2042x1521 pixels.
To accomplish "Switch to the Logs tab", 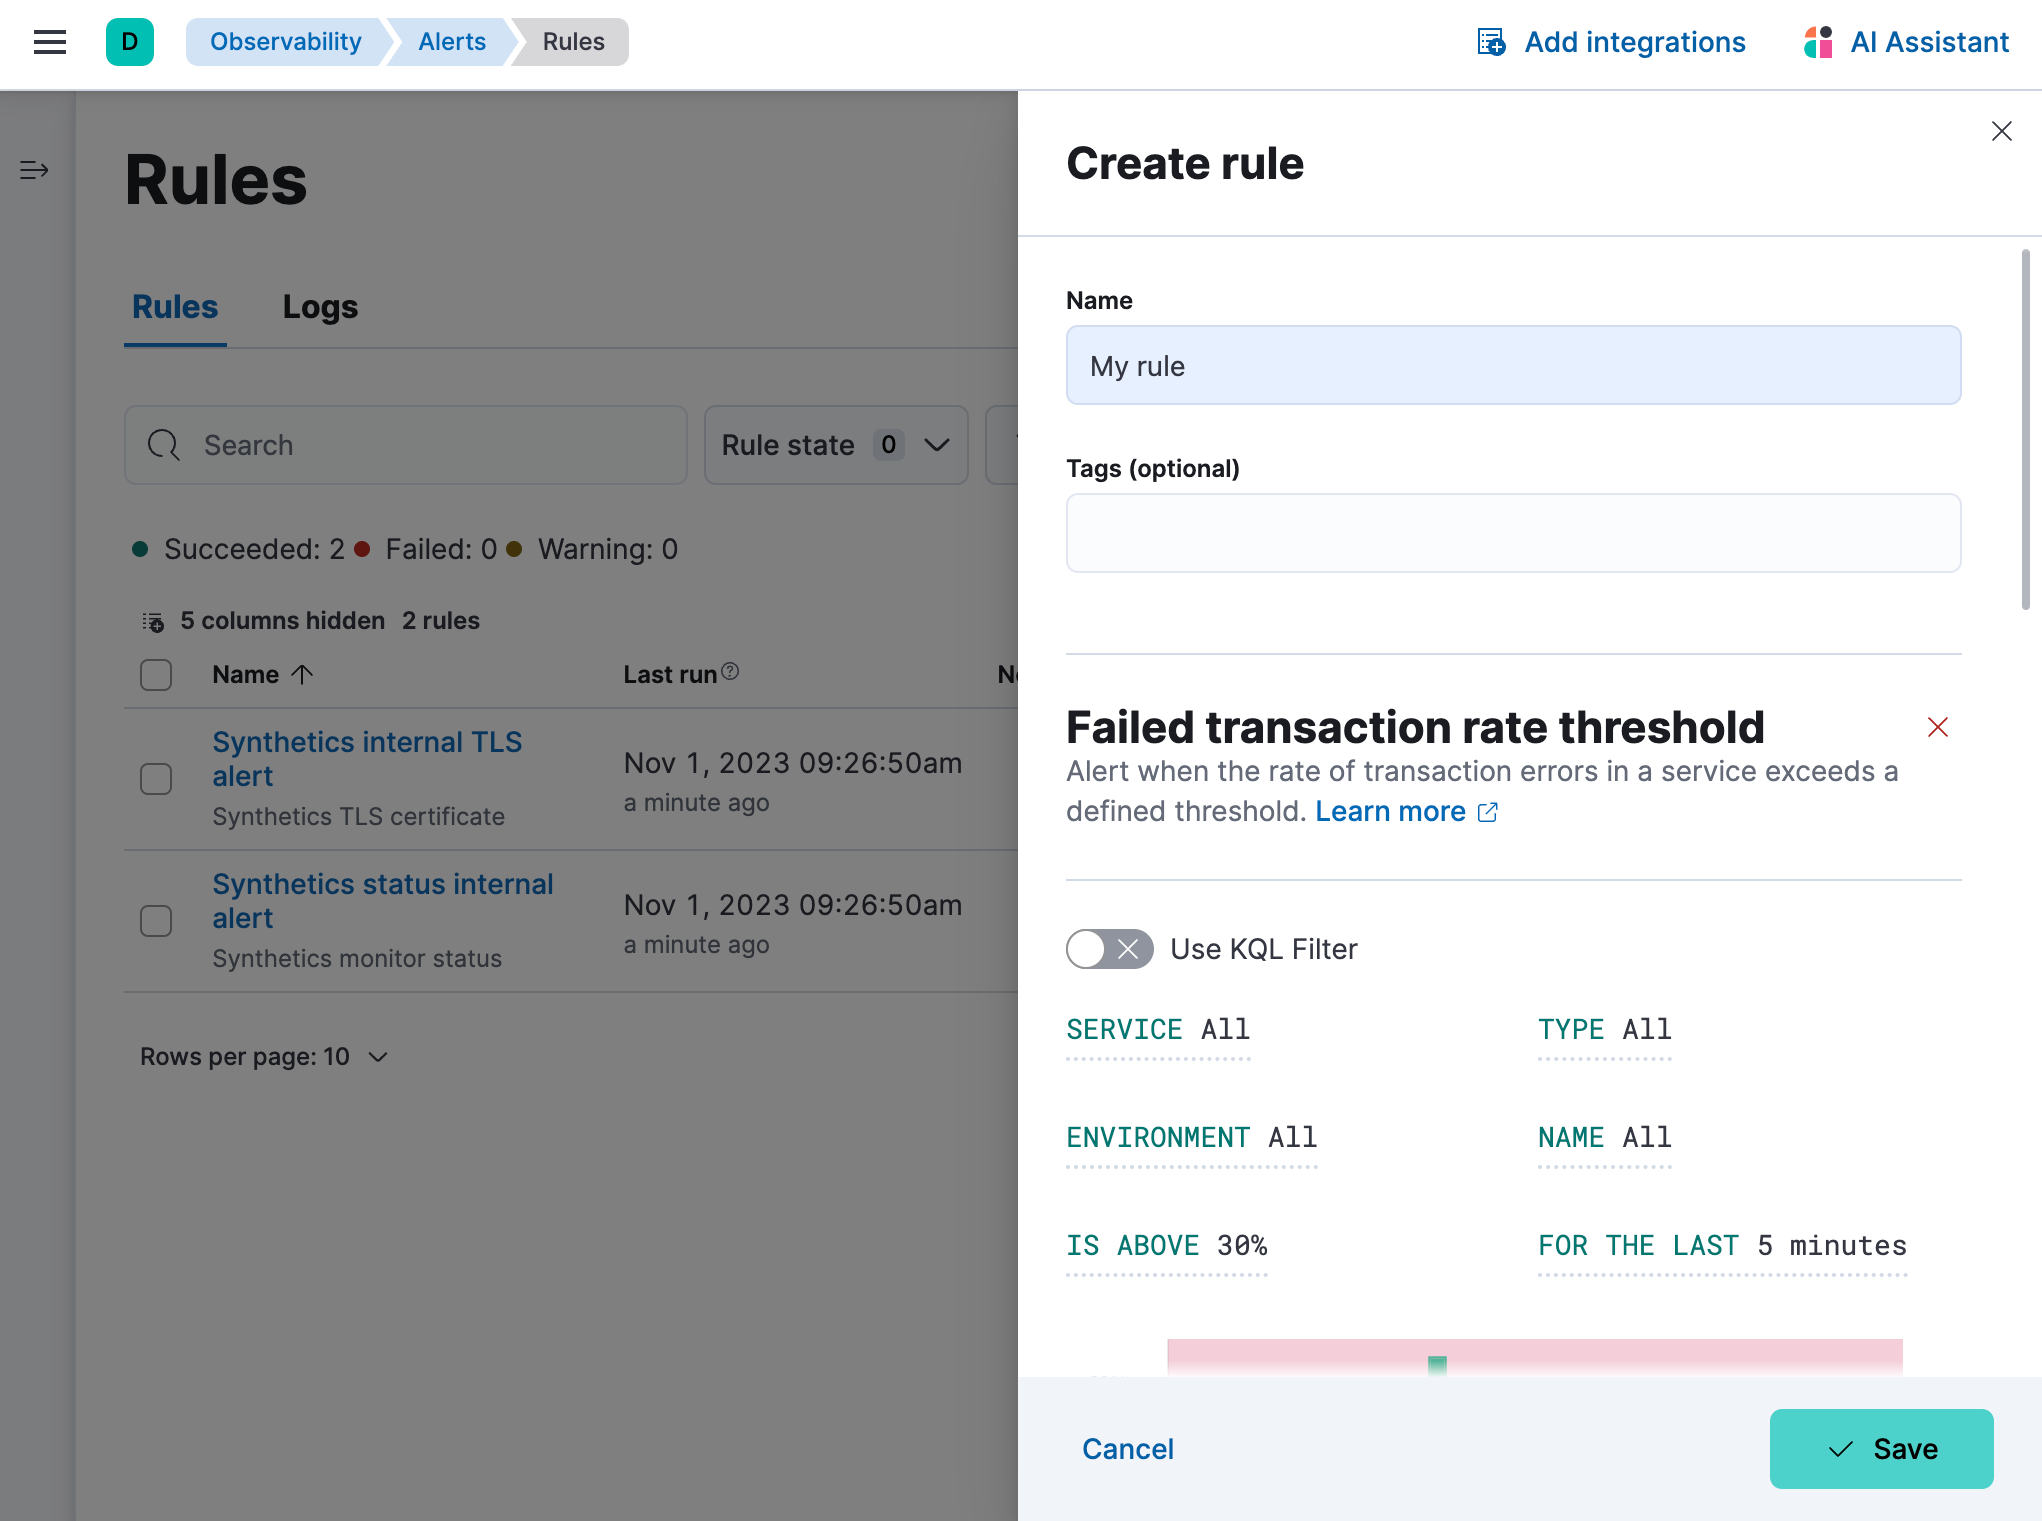I will 320,305.
